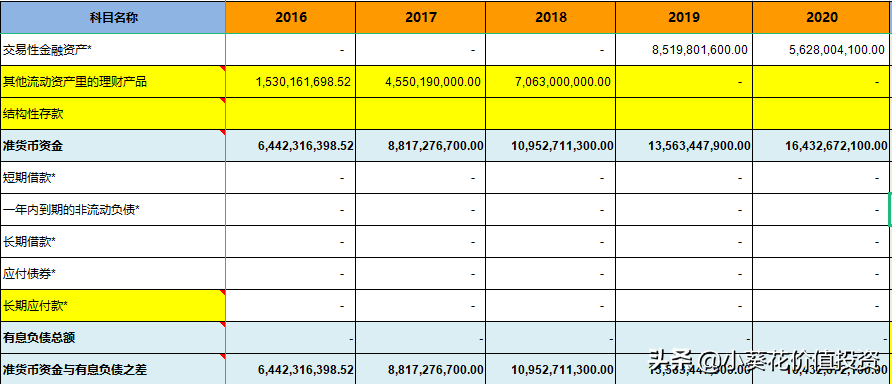Select bottom row 2018 value 10,952,711,300.00
This screenshot has height=384, width=892.
tap(563, 370)
